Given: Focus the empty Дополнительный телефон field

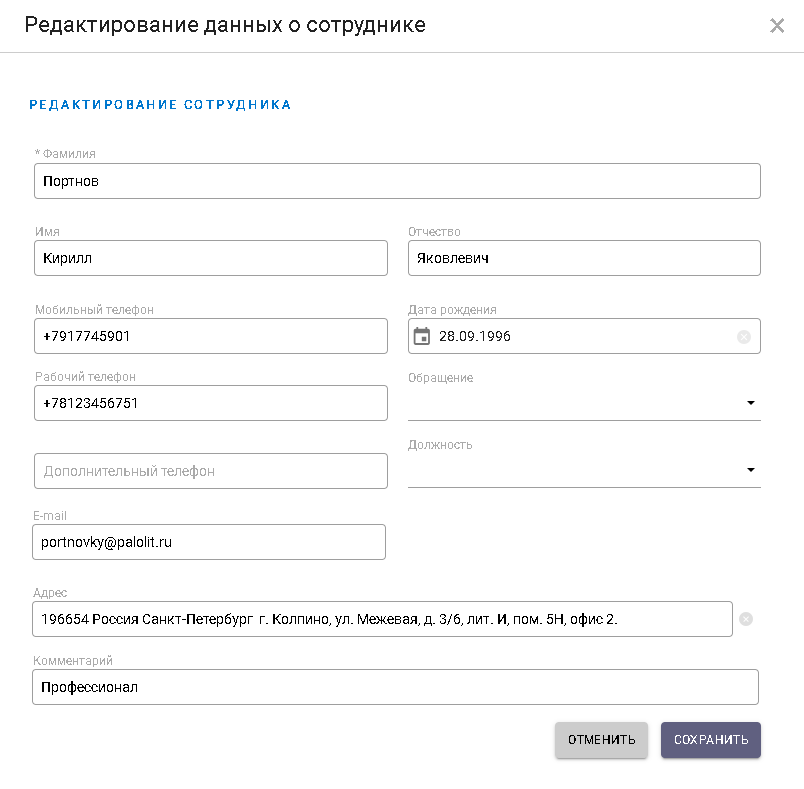Looking at the screenshot, I should [211, 471].
